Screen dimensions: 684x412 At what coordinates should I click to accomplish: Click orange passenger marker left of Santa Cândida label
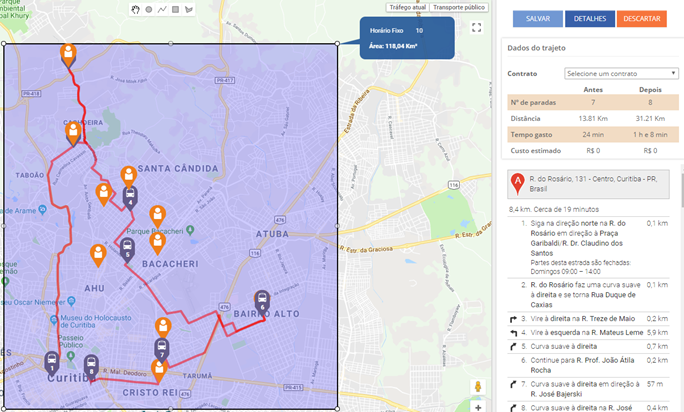tap(128, 178)
